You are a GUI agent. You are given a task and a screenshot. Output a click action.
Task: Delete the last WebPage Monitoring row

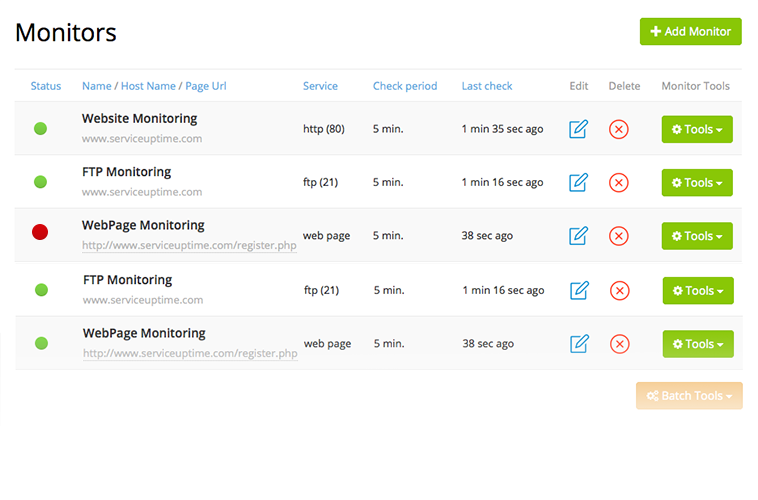(620, 344)
